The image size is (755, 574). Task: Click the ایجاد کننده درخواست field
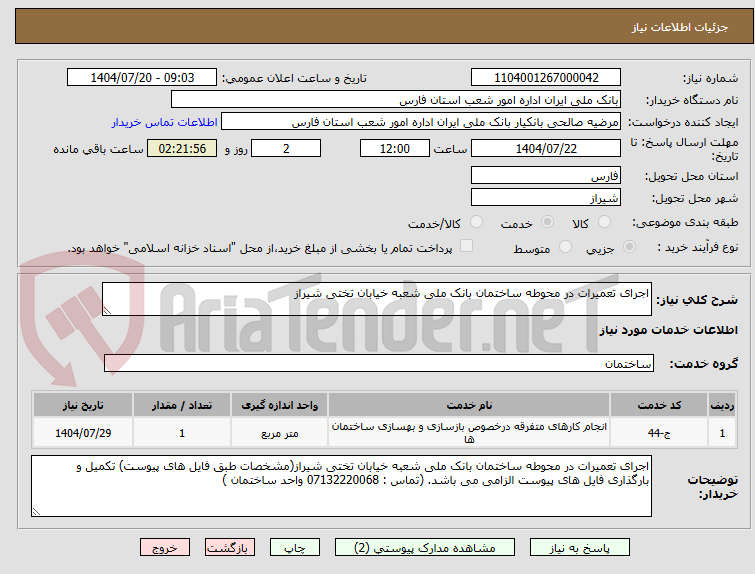pyautogui.click(x=421, y=122)
